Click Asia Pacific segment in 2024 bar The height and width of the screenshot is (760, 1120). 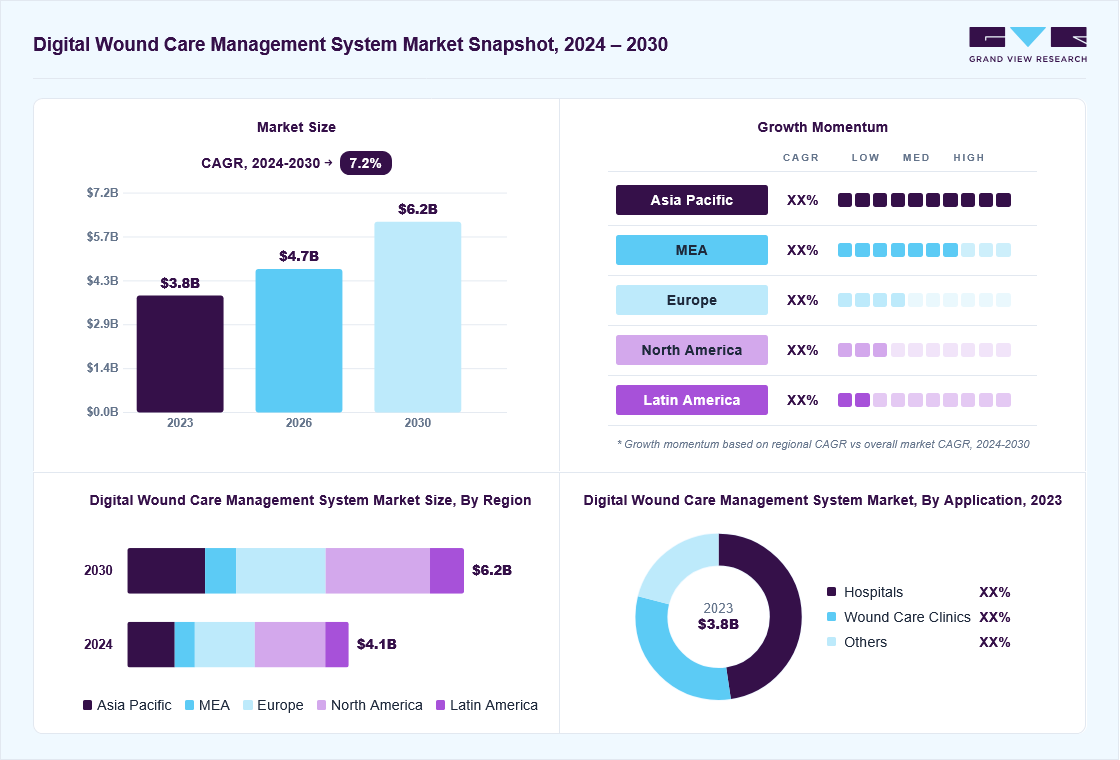point(151,644)
